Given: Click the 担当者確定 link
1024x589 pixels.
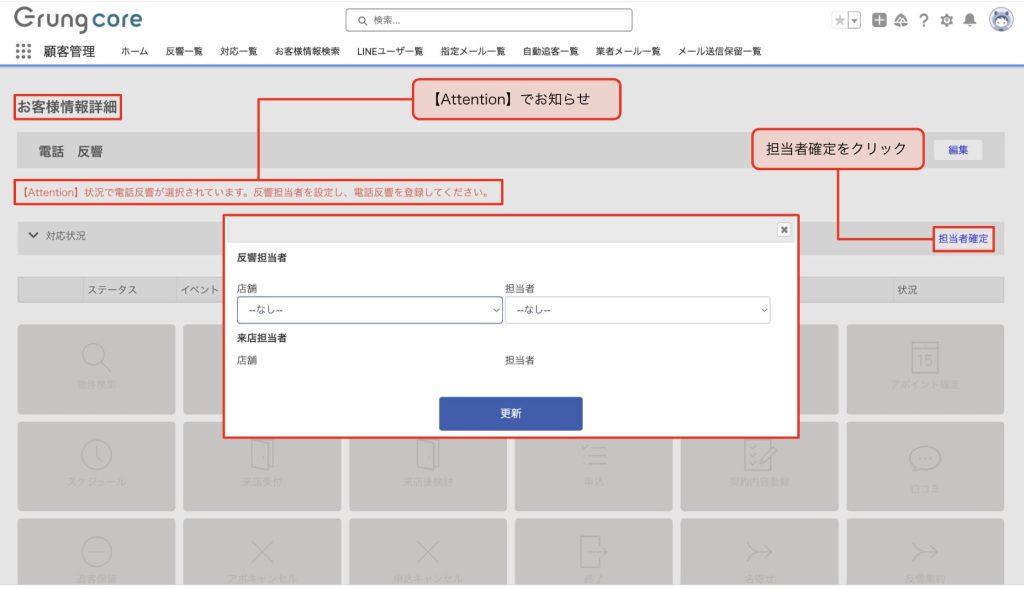Looking at the screenshot, I should (962, 240).
